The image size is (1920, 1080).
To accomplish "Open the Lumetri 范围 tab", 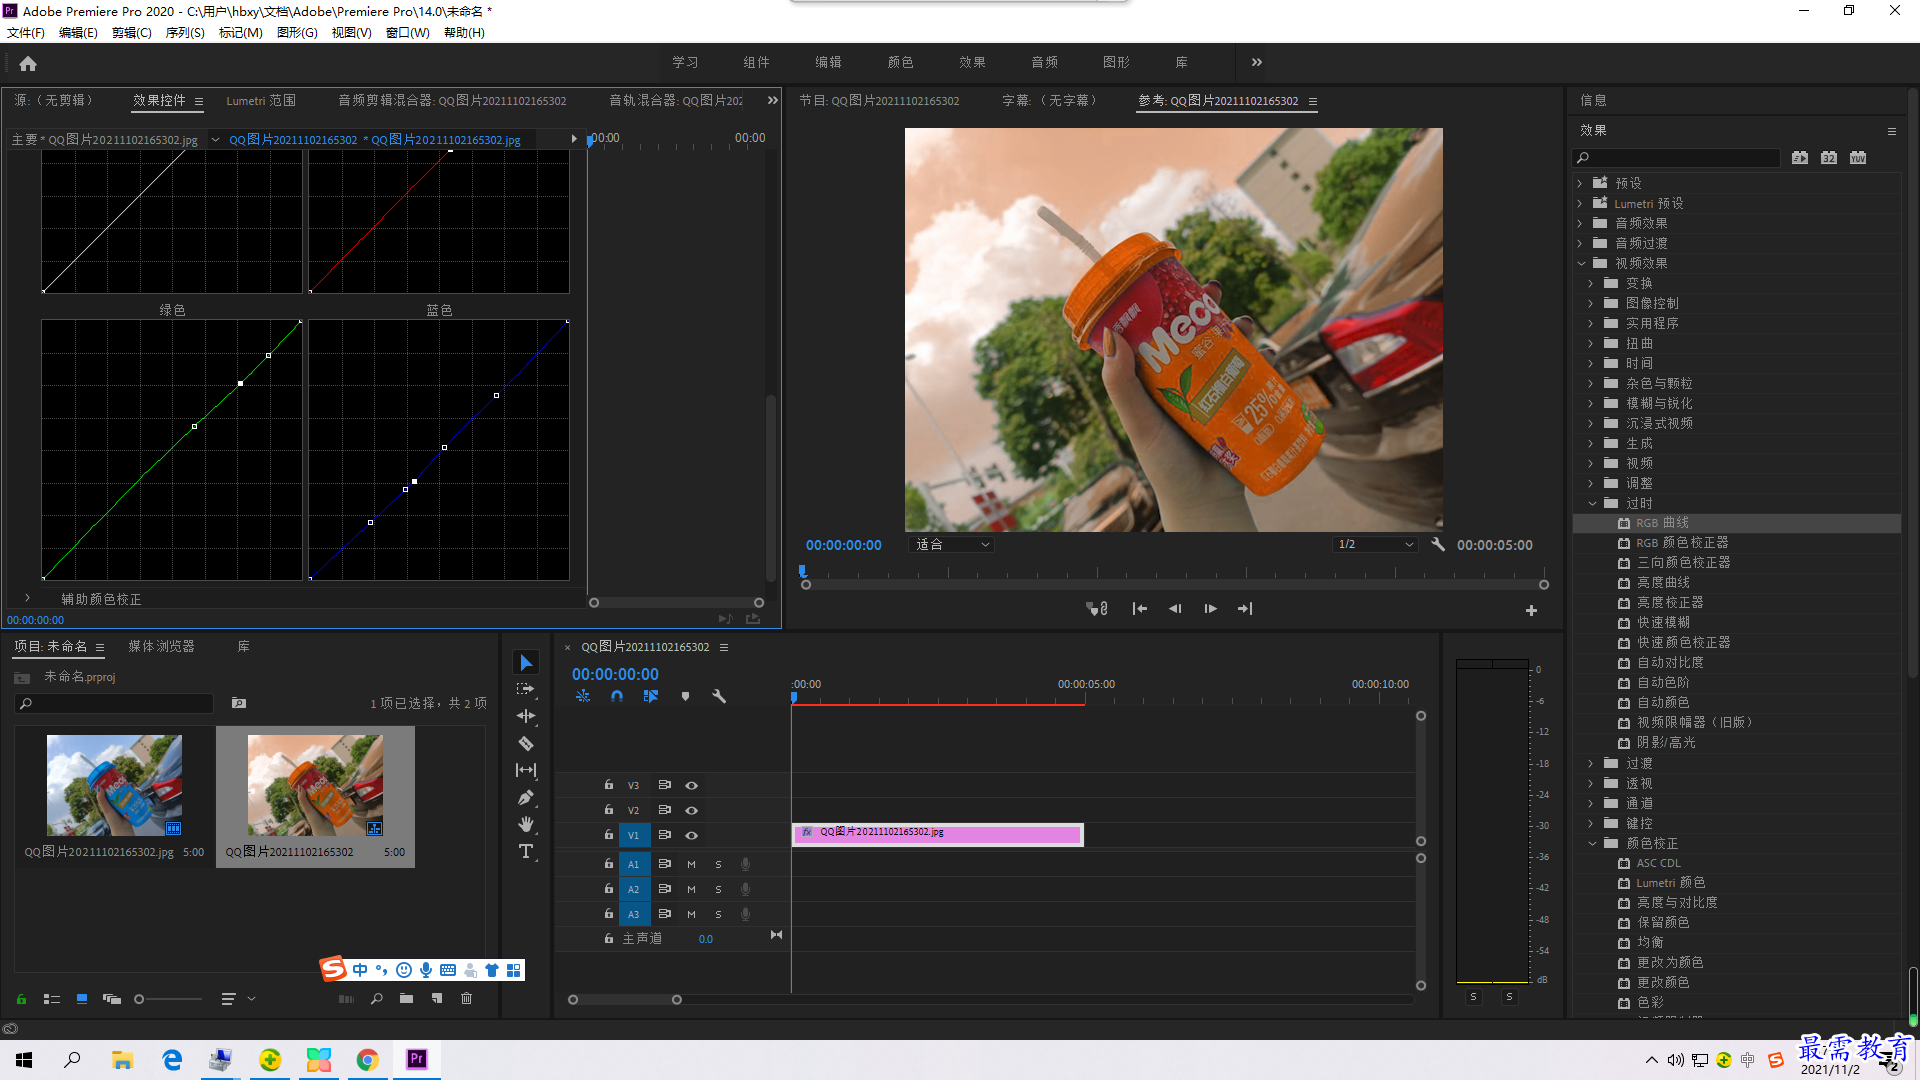I will (261, 101).
